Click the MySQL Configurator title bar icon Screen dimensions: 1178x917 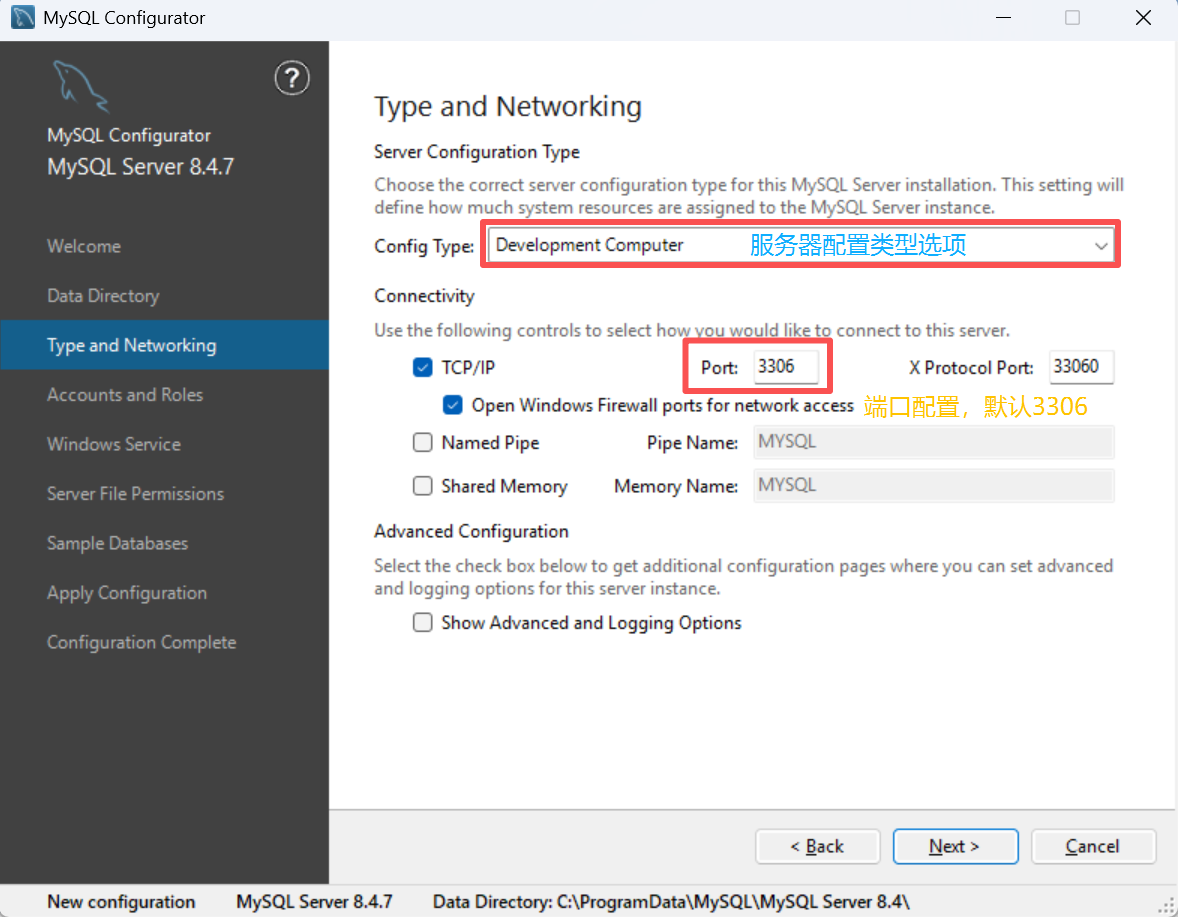coord(23,17)
